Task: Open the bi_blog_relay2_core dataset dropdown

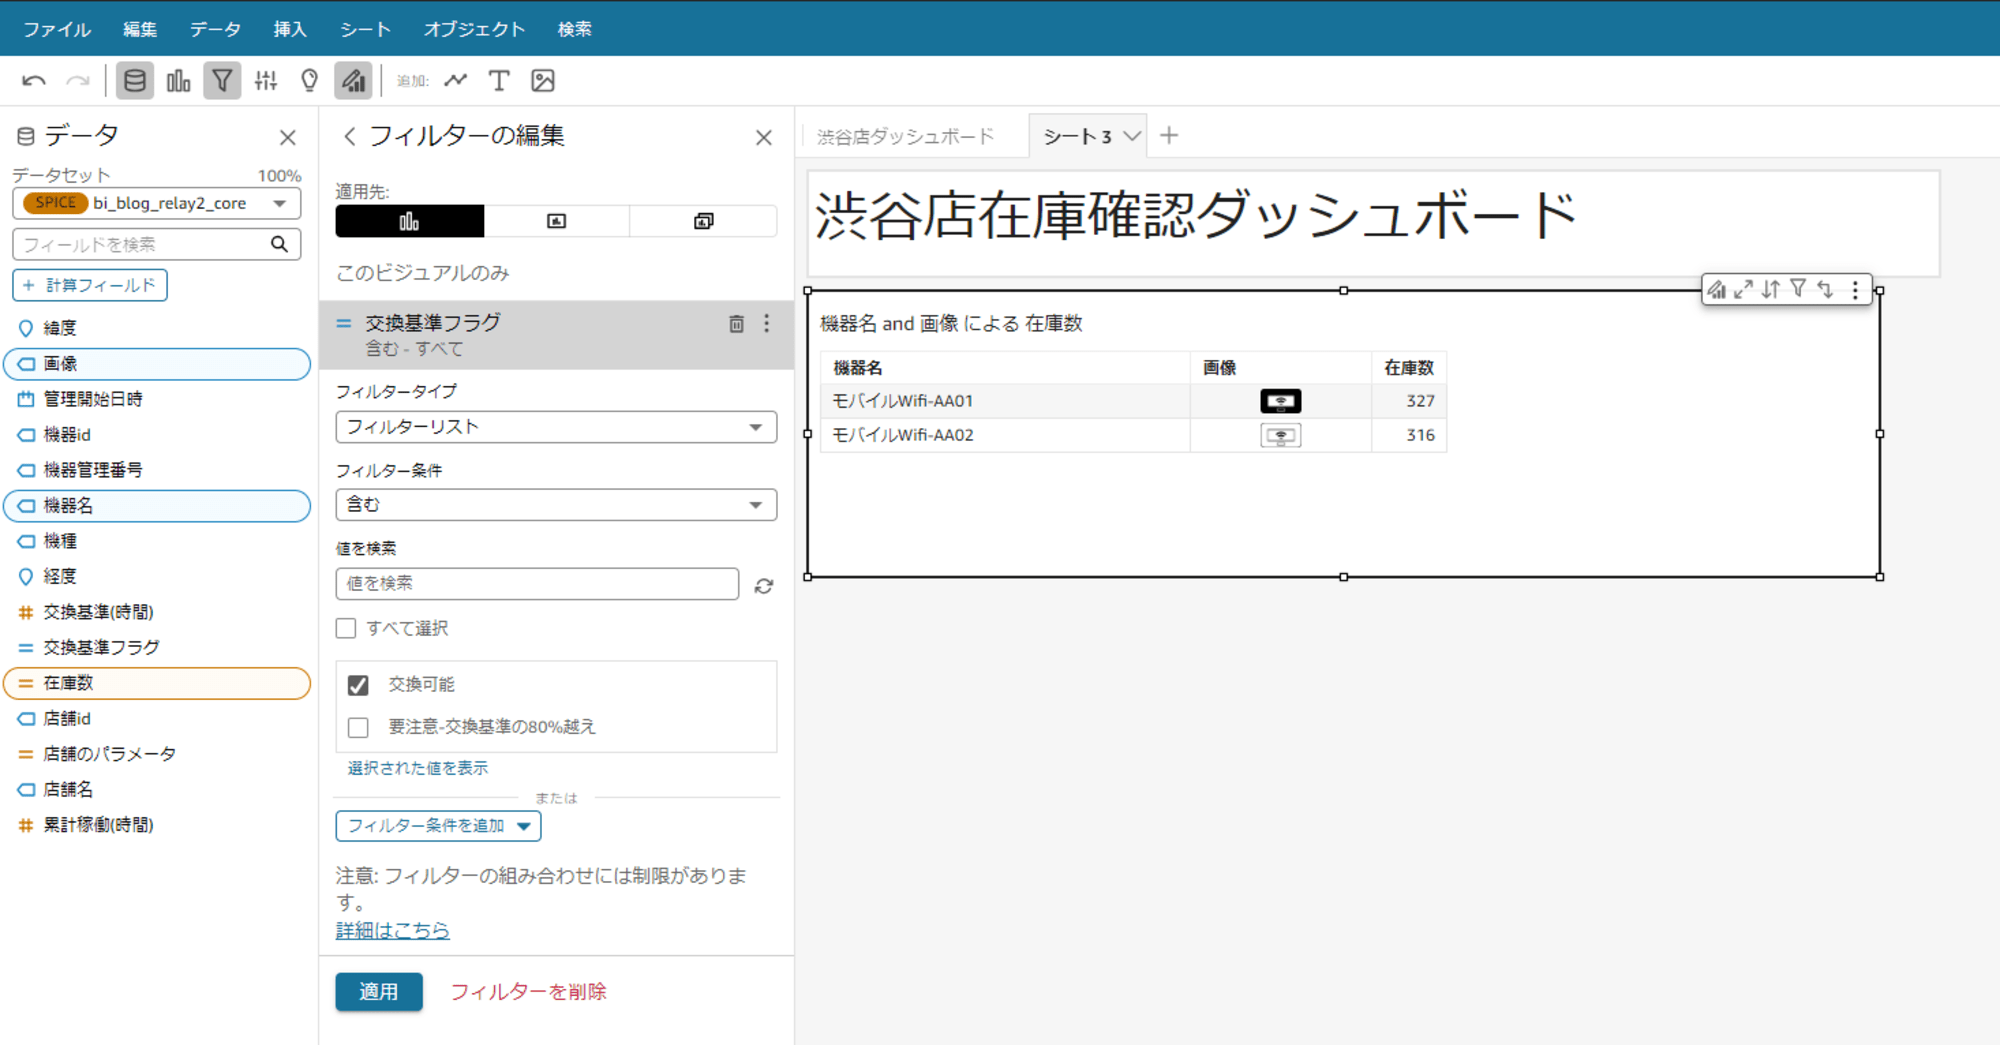Action: point(157,203)
